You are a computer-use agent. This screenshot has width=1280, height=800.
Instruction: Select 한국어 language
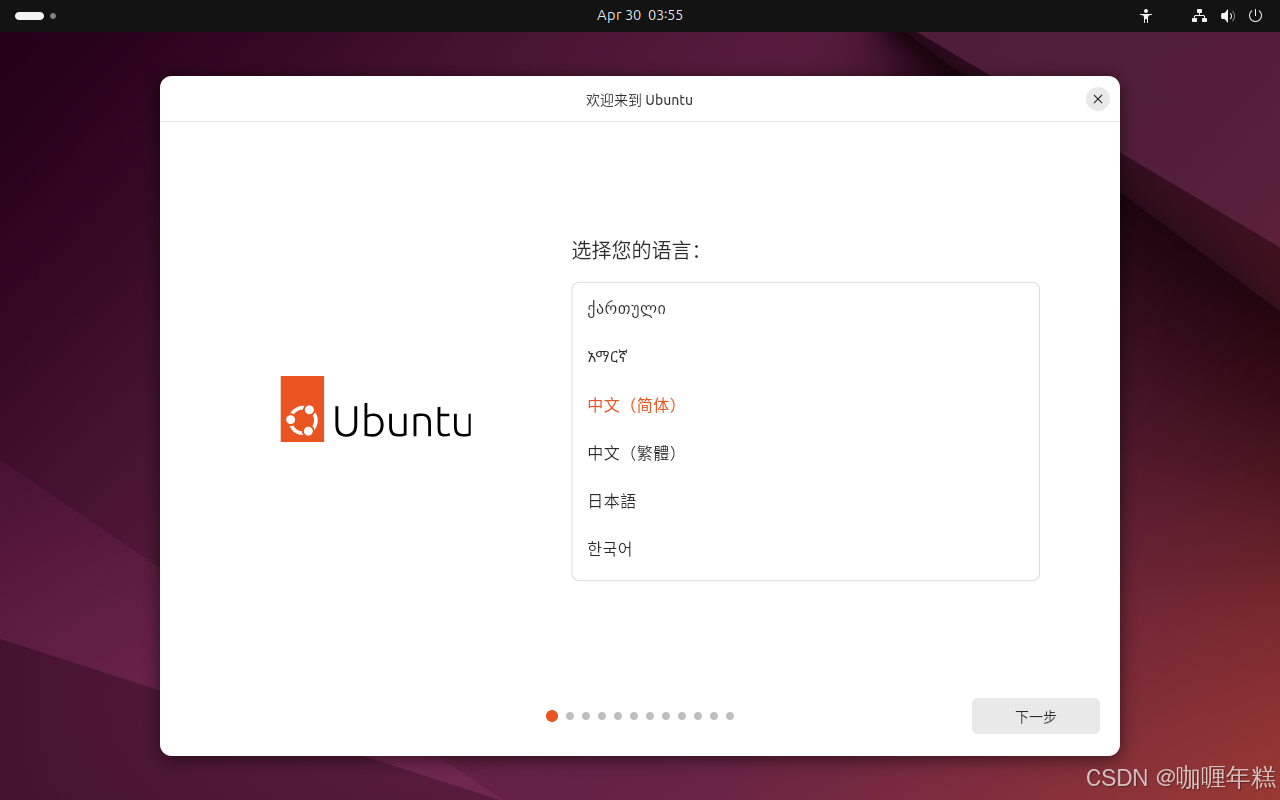[x=806, y=549]
